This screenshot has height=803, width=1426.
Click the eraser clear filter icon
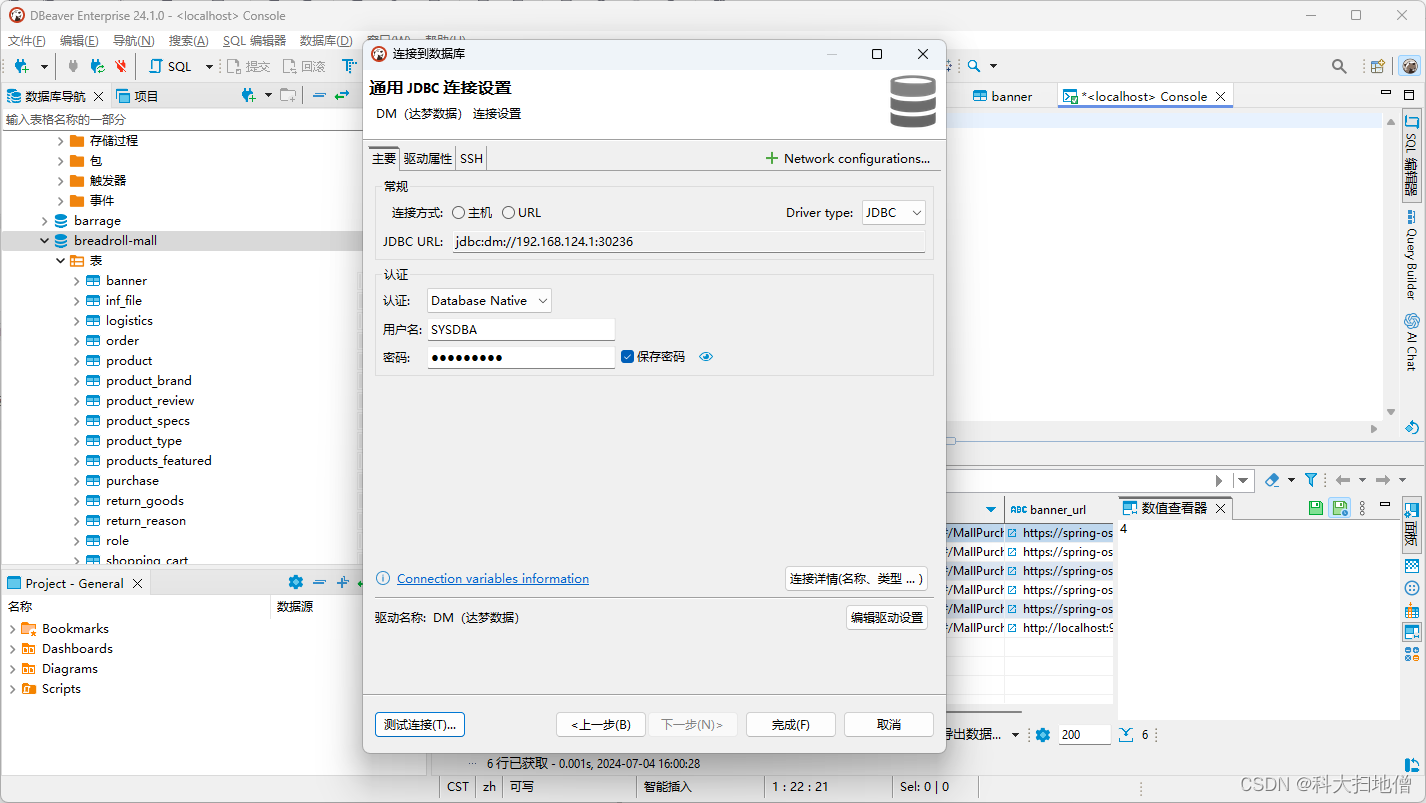(1272, 480)
